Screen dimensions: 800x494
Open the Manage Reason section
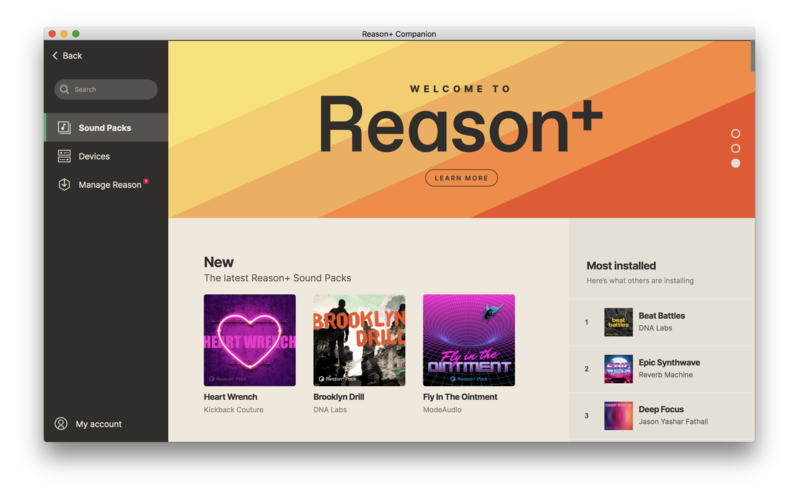point(106,185)
